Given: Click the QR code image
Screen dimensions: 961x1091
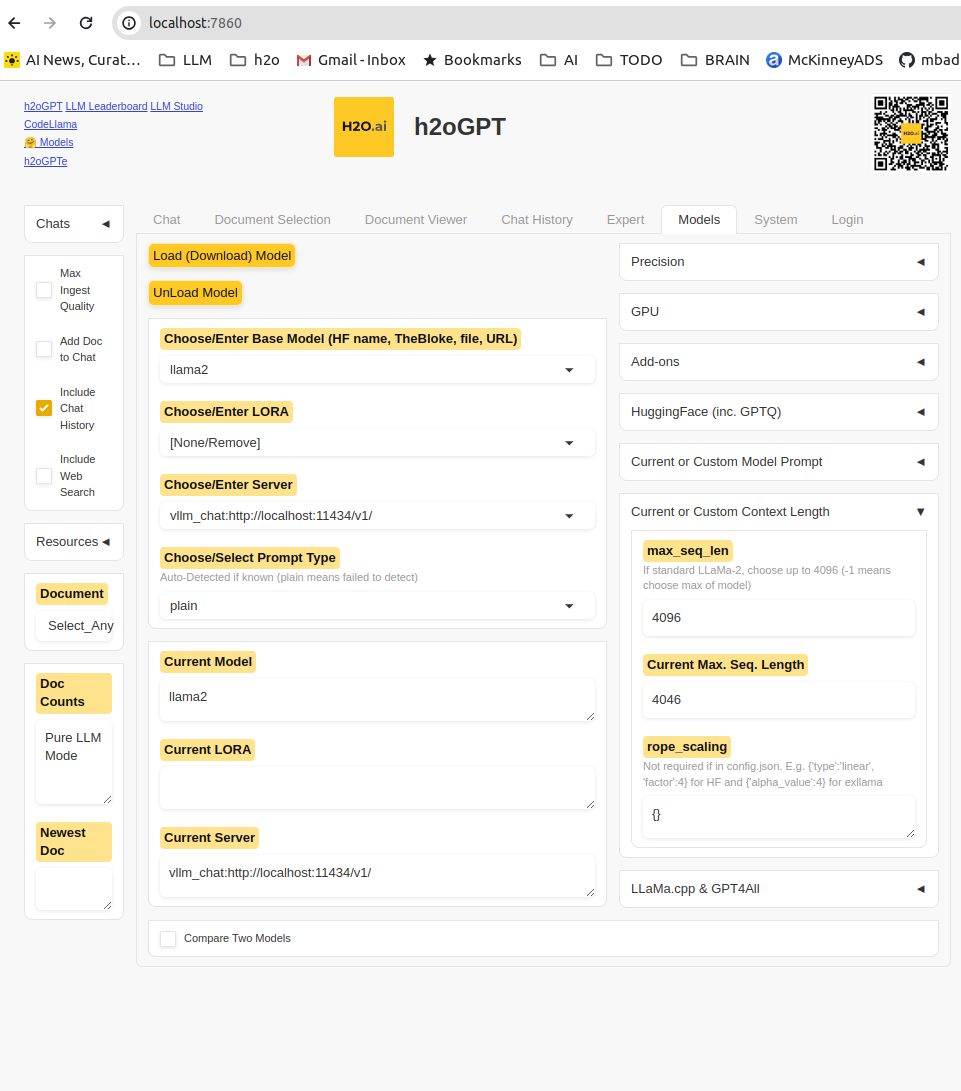Looking at the screenshot, I should (910, 133).
